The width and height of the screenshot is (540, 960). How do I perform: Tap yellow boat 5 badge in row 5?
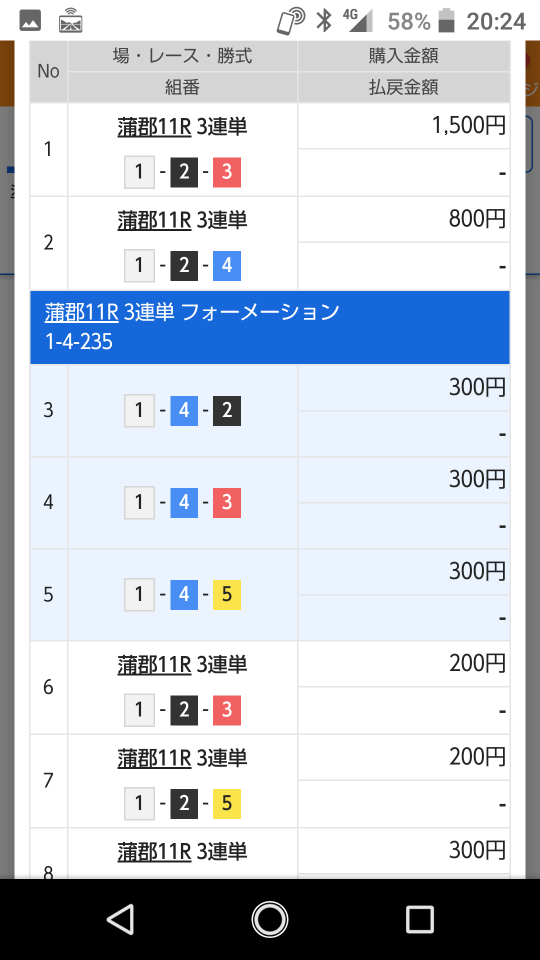(x=227, y=595)
